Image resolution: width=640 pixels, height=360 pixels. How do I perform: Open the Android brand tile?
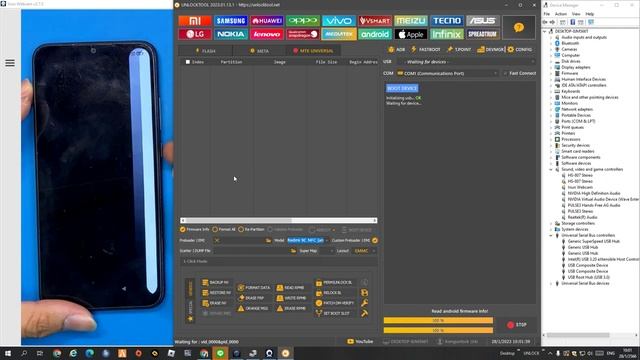click(375, 34)
